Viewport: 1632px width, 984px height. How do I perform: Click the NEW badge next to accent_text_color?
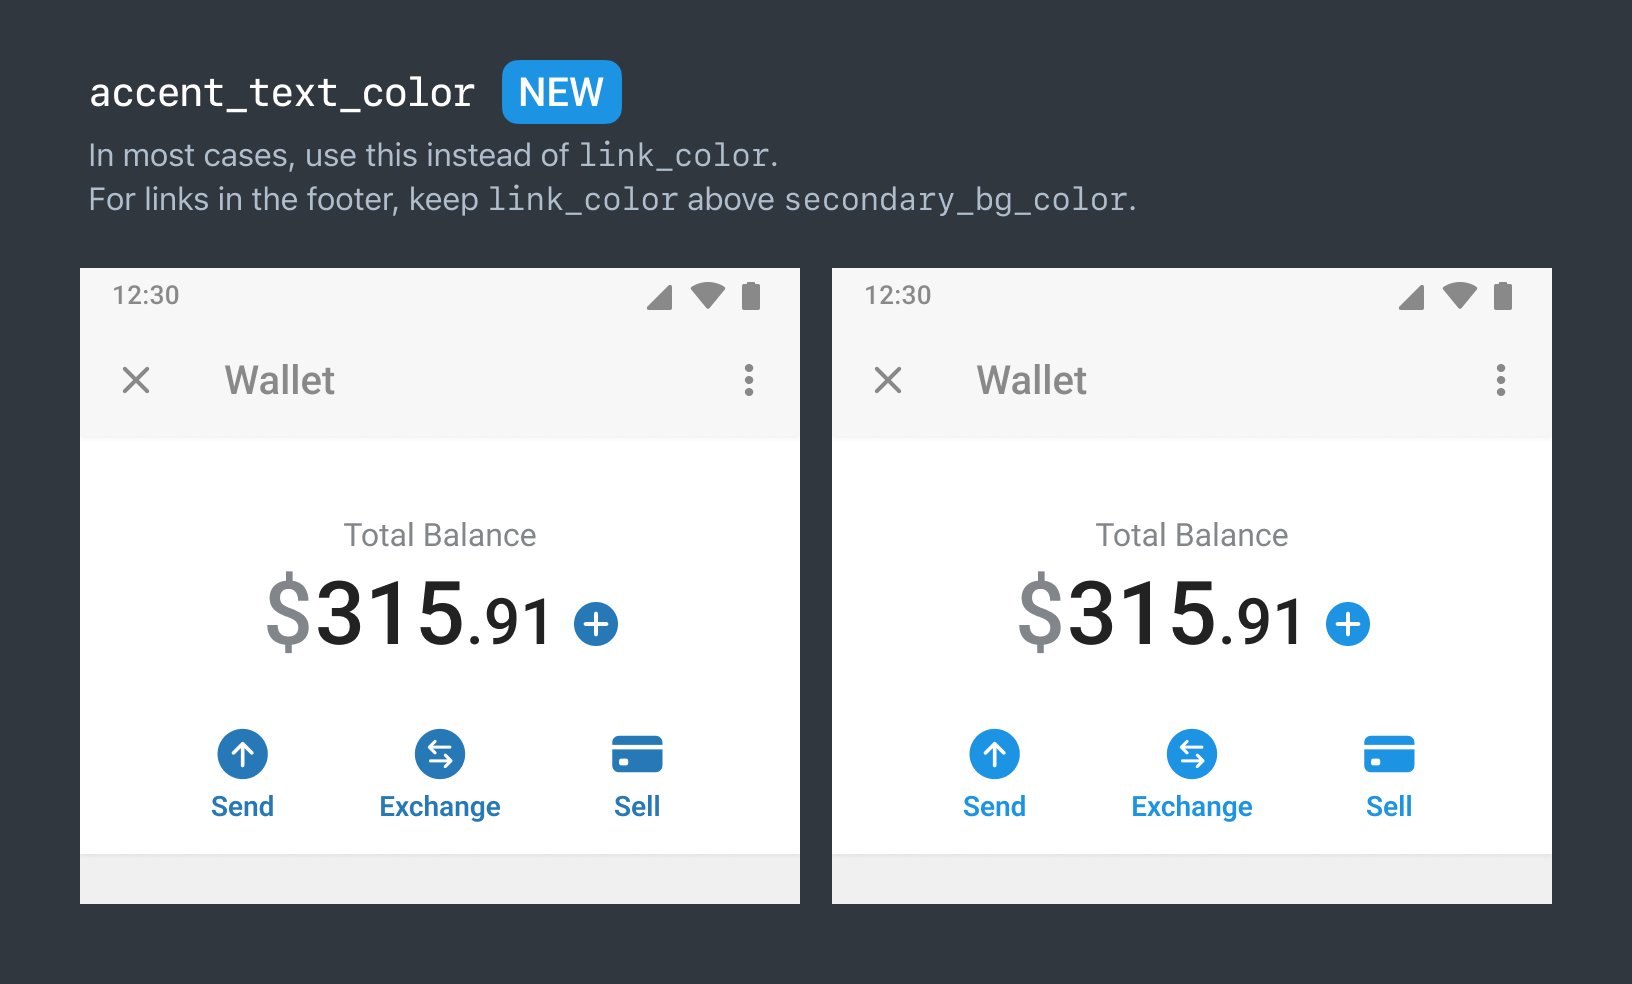[x=561, y=91]
